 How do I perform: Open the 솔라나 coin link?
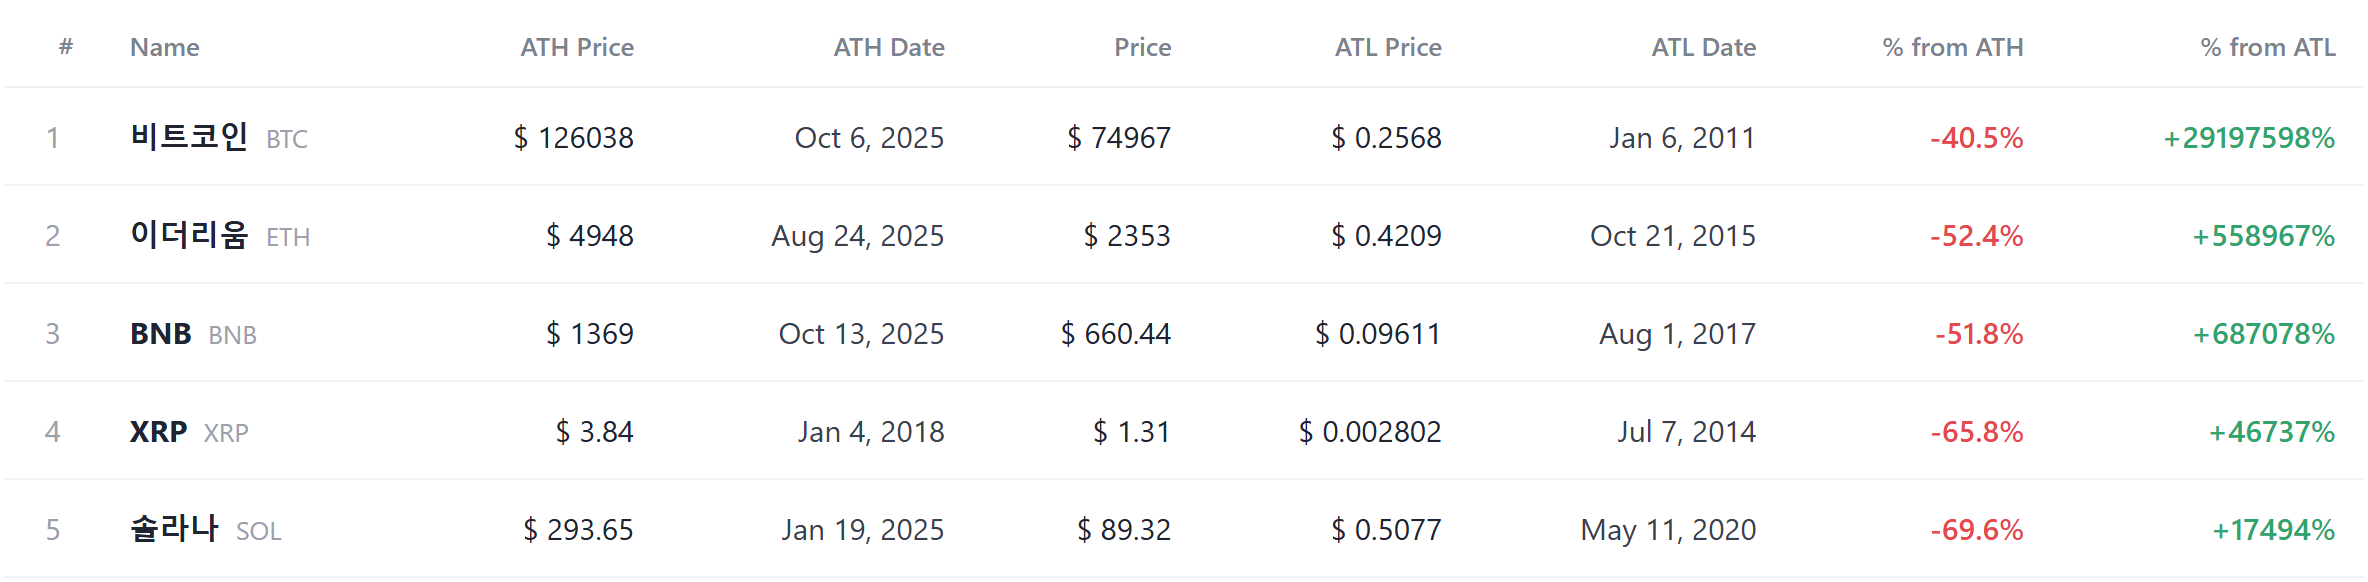(174, 528)
